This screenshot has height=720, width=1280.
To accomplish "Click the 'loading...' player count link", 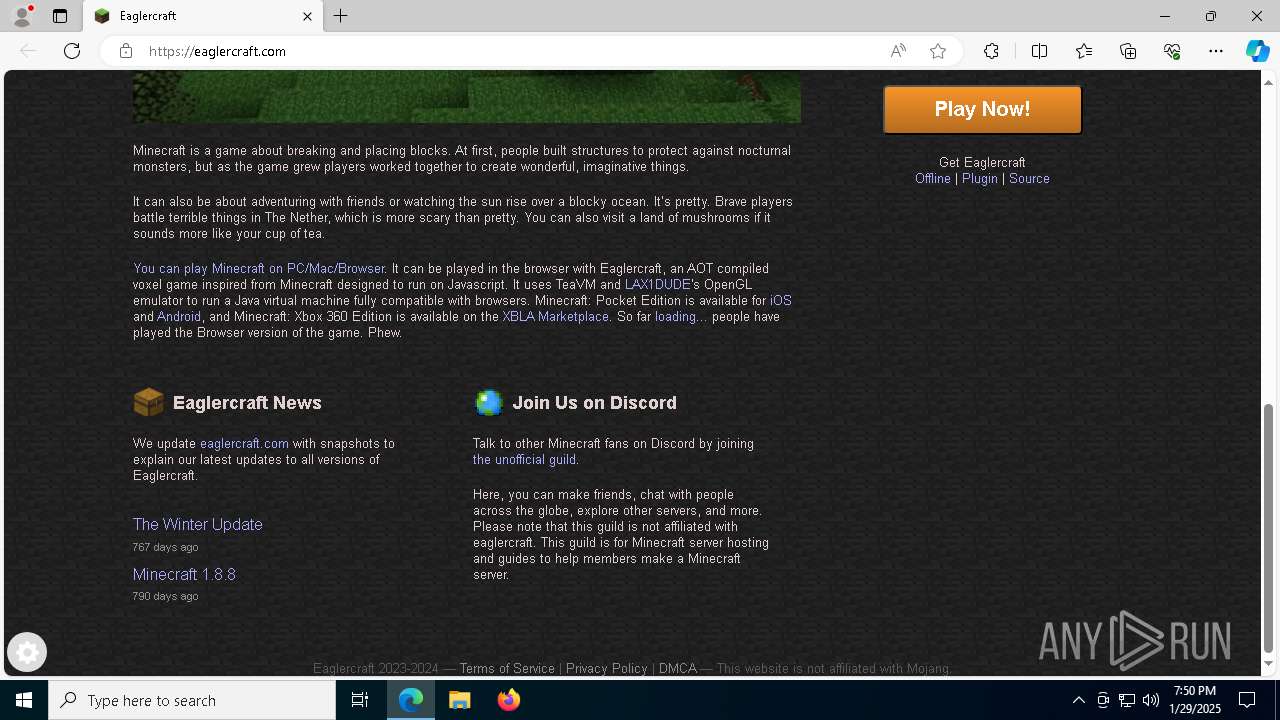I will click(681, 316).
